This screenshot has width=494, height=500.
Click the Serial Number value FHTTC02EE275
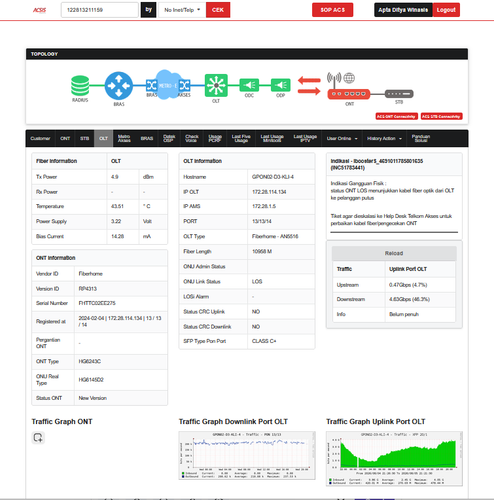(97, 303)
